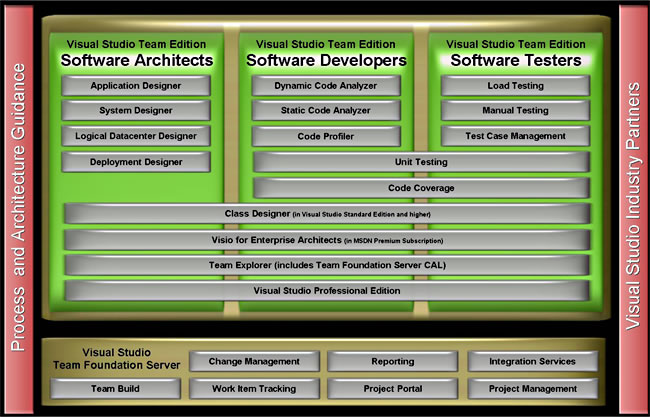
Task: Select the Test Case Management box
Action: (515, 136)
